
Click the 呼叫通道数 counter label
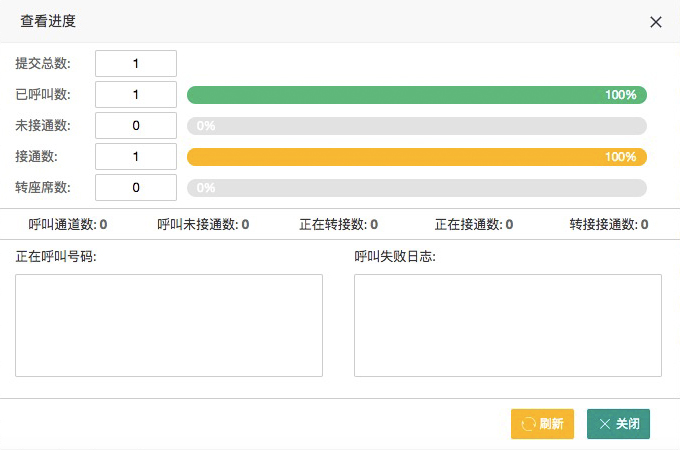(68, 224)
